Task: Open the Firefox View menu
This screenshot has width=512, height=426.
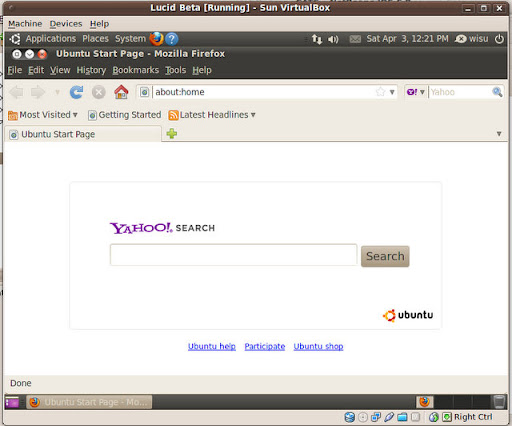Action: coord(60,70)
